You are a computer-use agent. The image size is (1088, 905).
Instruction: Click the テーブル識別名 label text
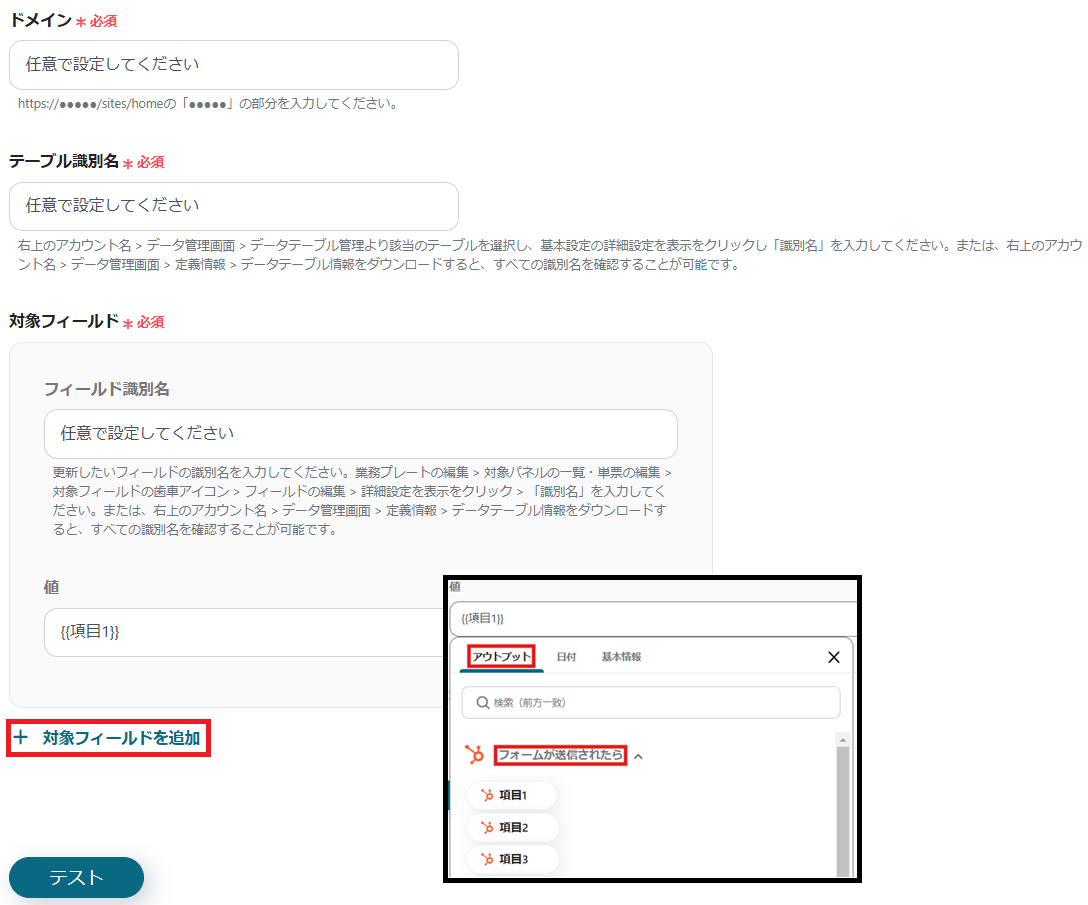(64, 161)
